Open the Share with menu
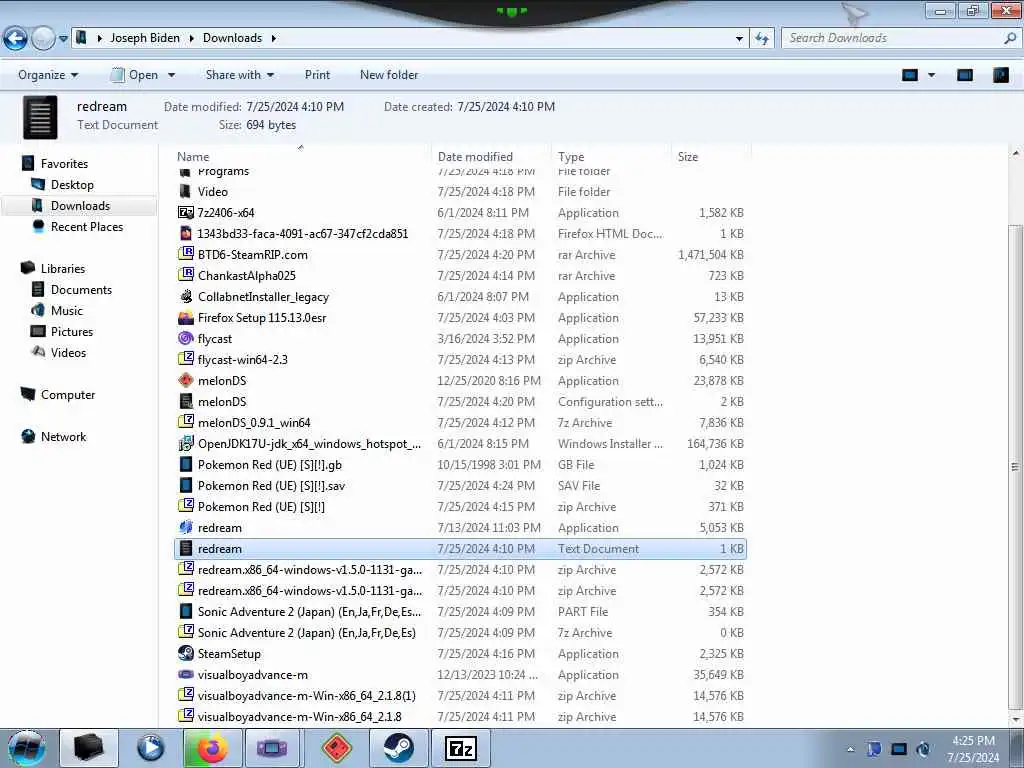 click(240, 75)
